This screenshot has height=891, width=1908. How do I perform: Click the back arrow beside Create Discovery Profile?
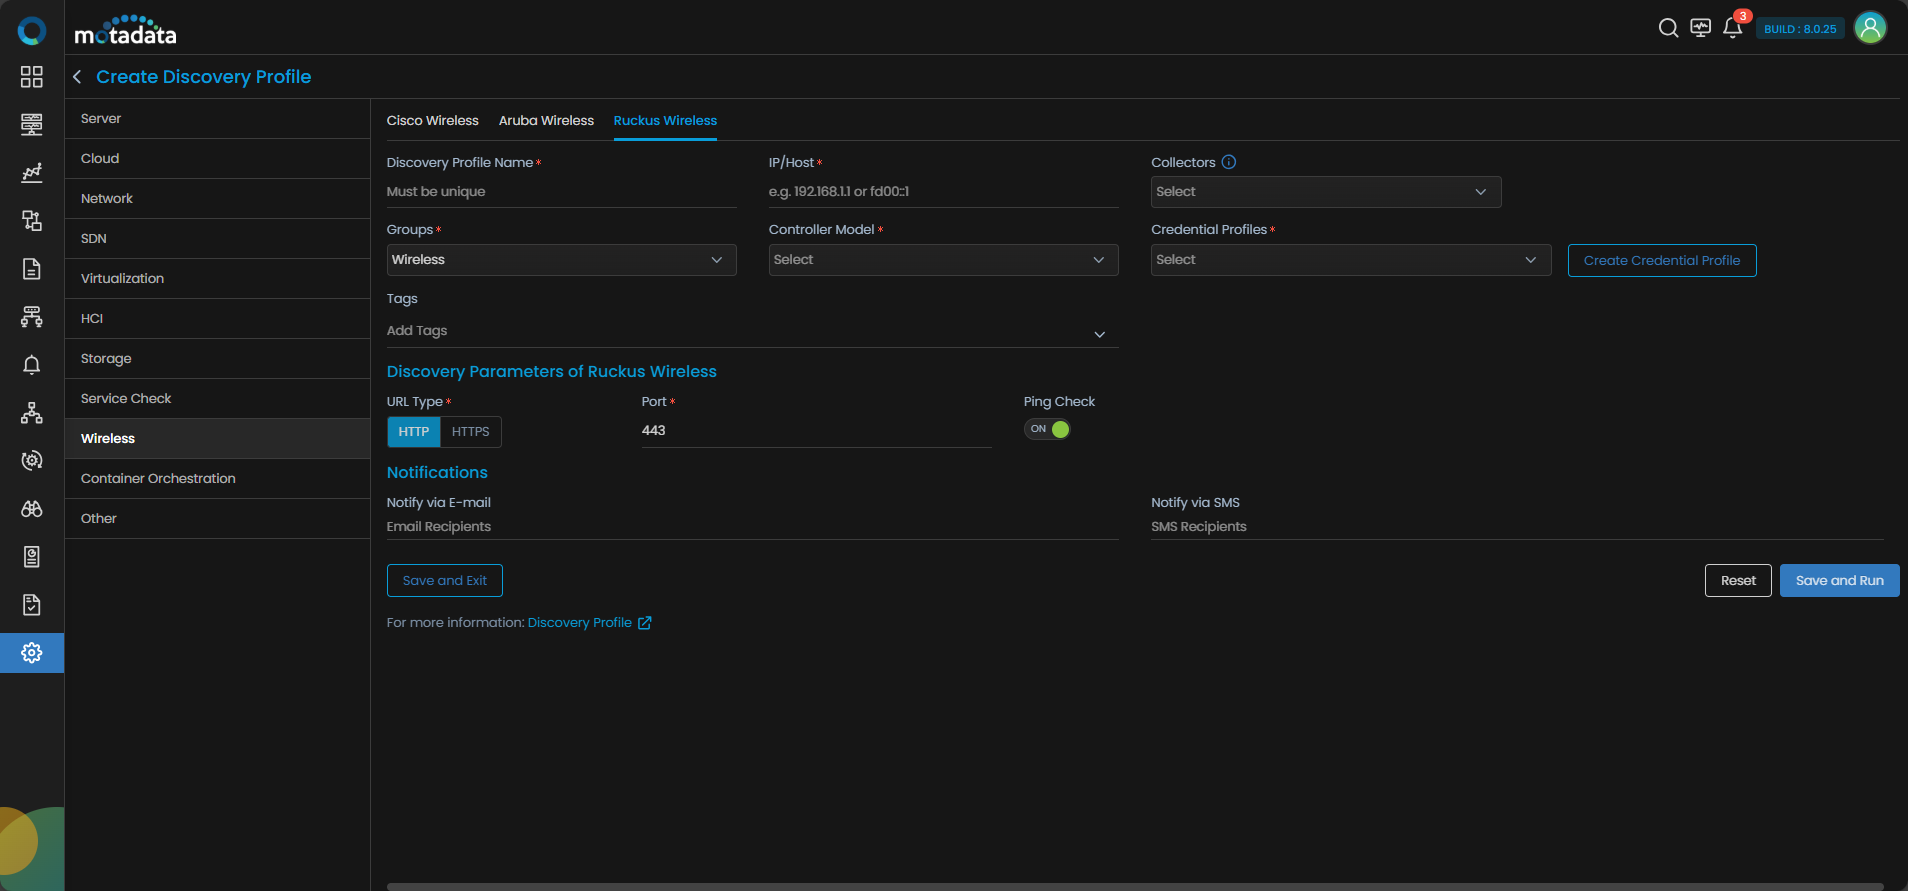(77, 77)
